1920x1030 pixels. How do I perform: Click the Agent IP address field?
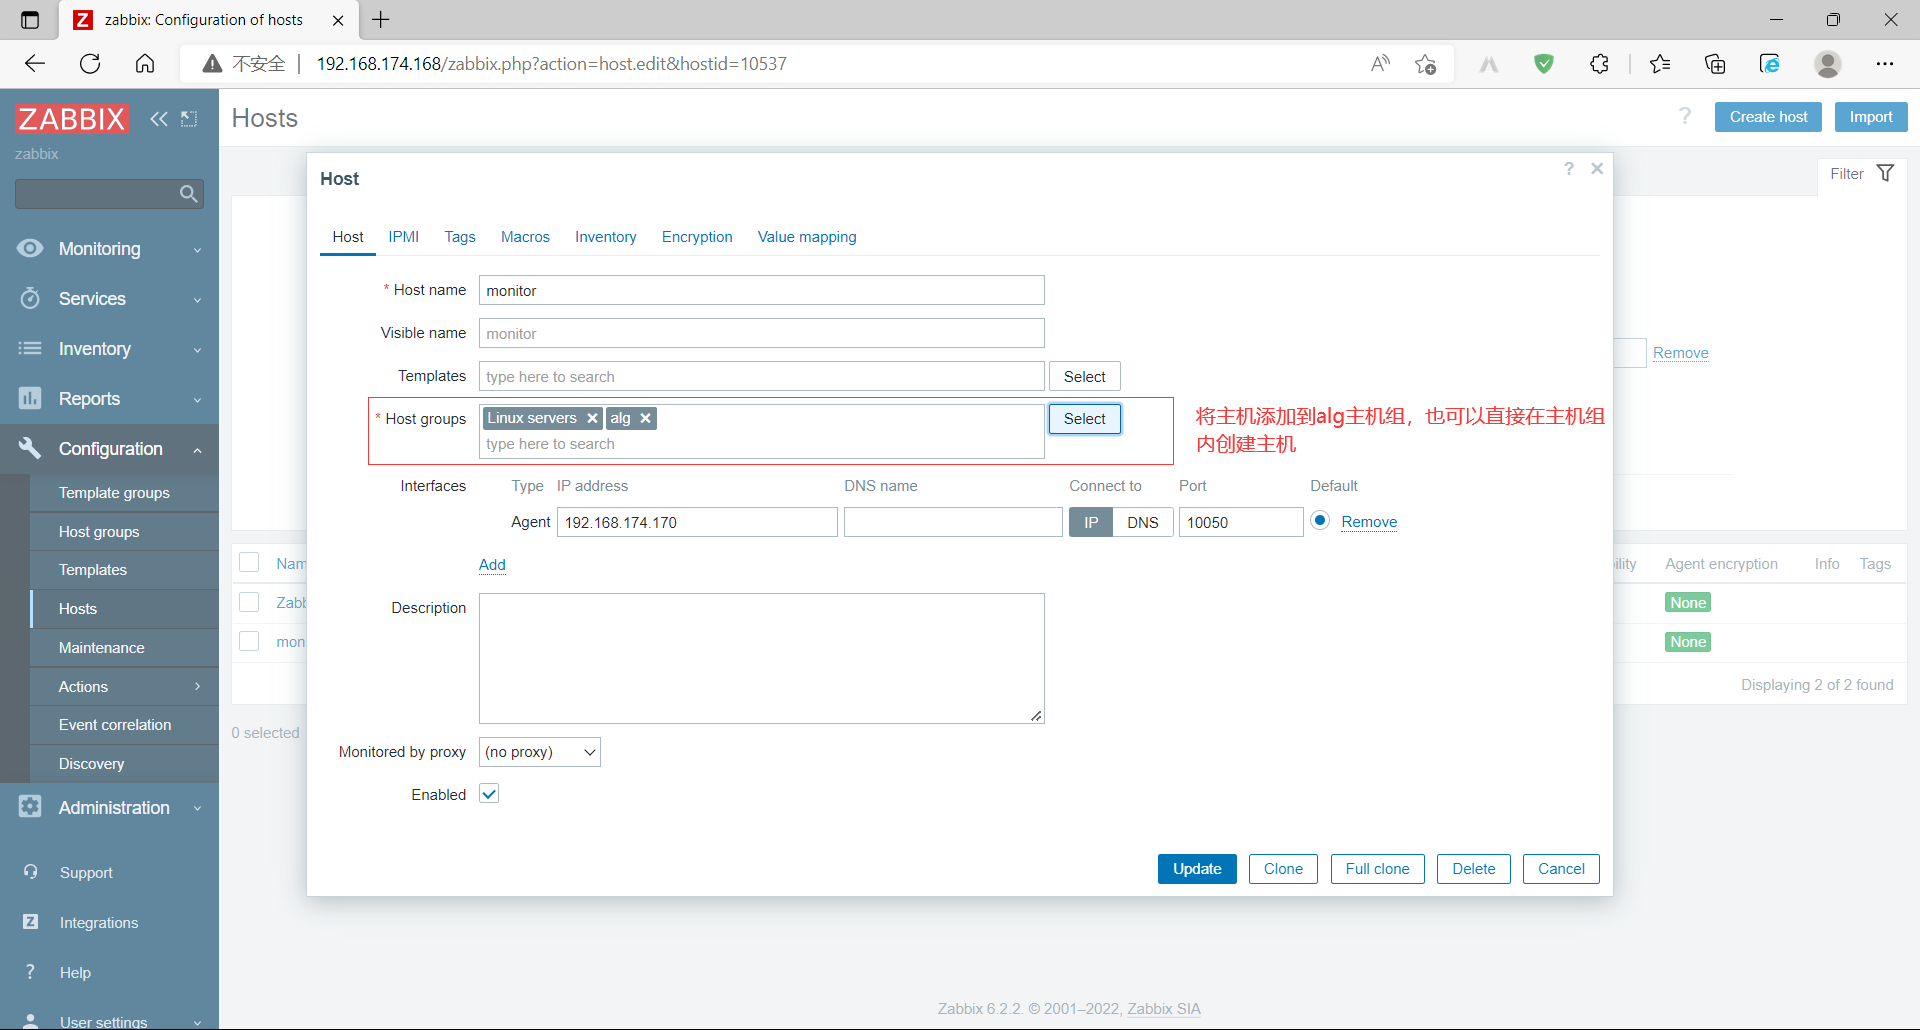pos(697,522)
